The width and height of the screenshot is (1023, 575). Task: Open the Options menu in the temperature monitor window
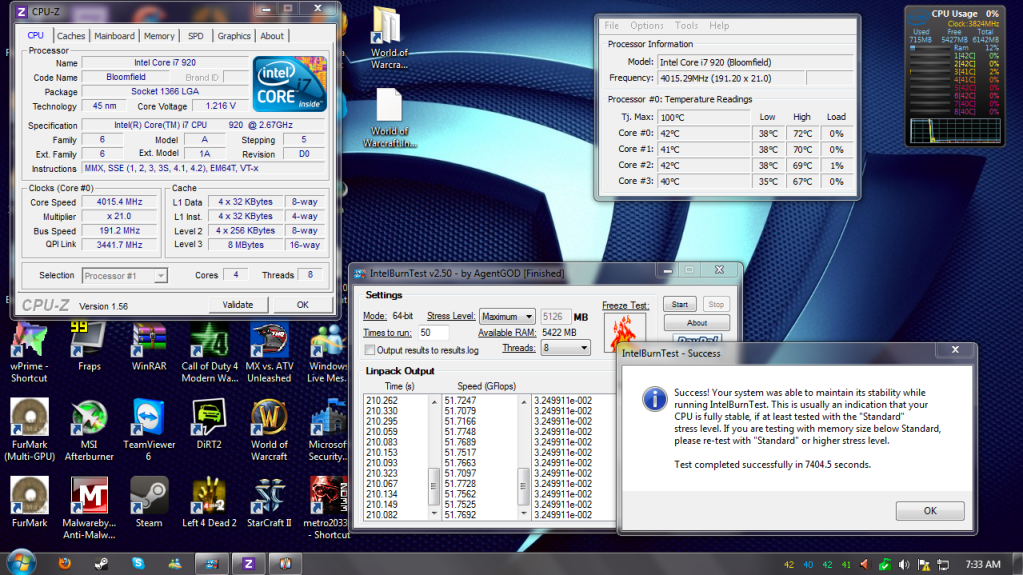(647, 25)
